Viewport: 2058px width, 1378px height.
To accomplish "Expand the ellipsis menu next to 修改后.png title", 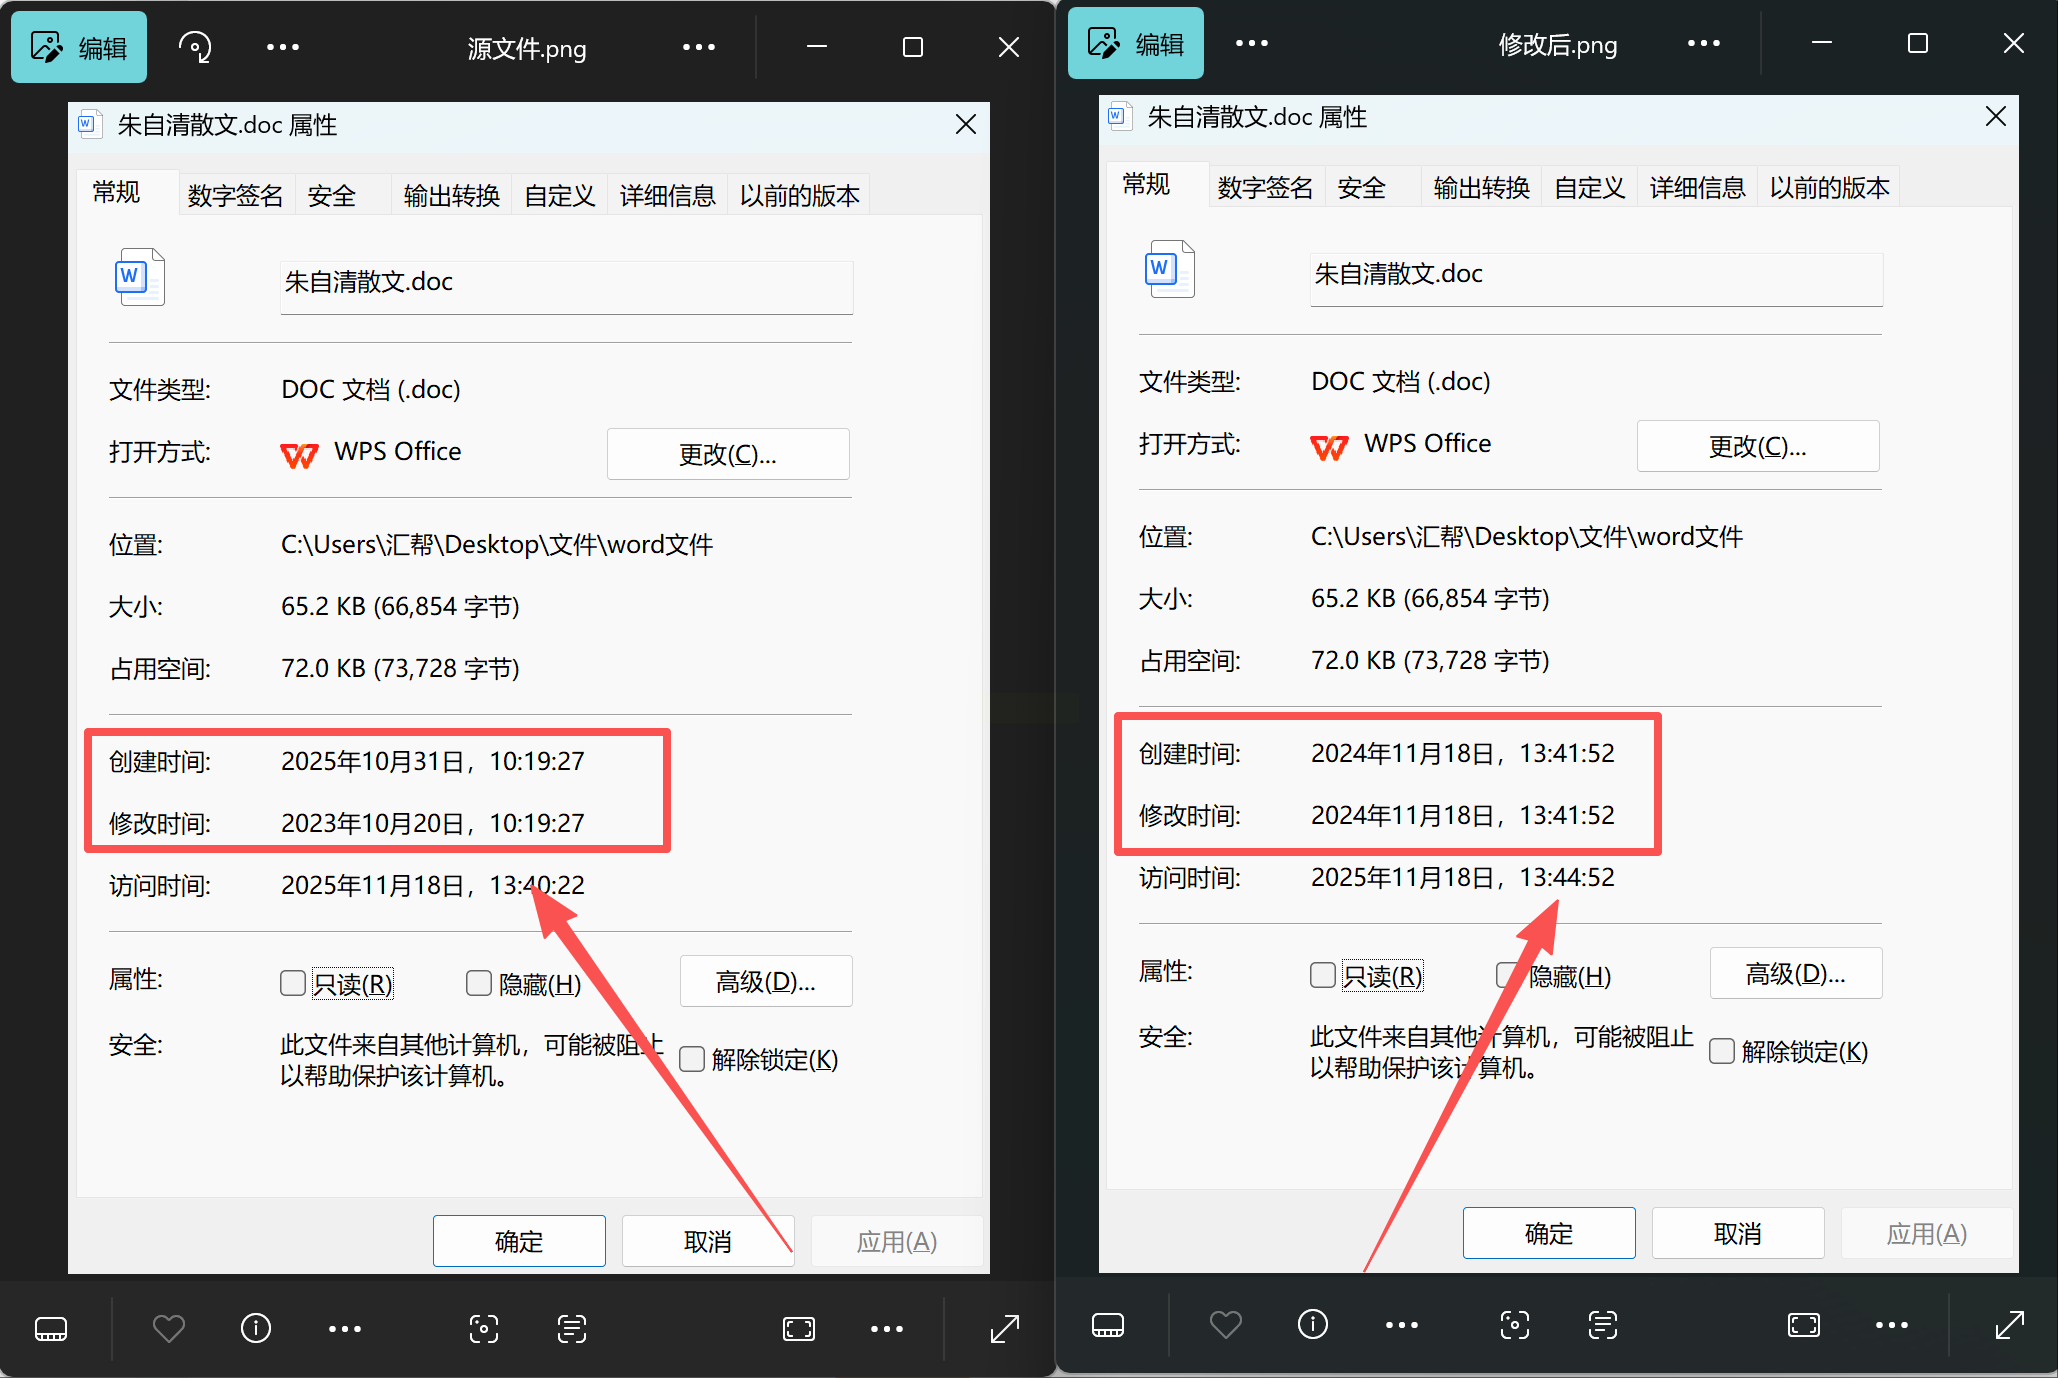I will tap(1703, 43).
